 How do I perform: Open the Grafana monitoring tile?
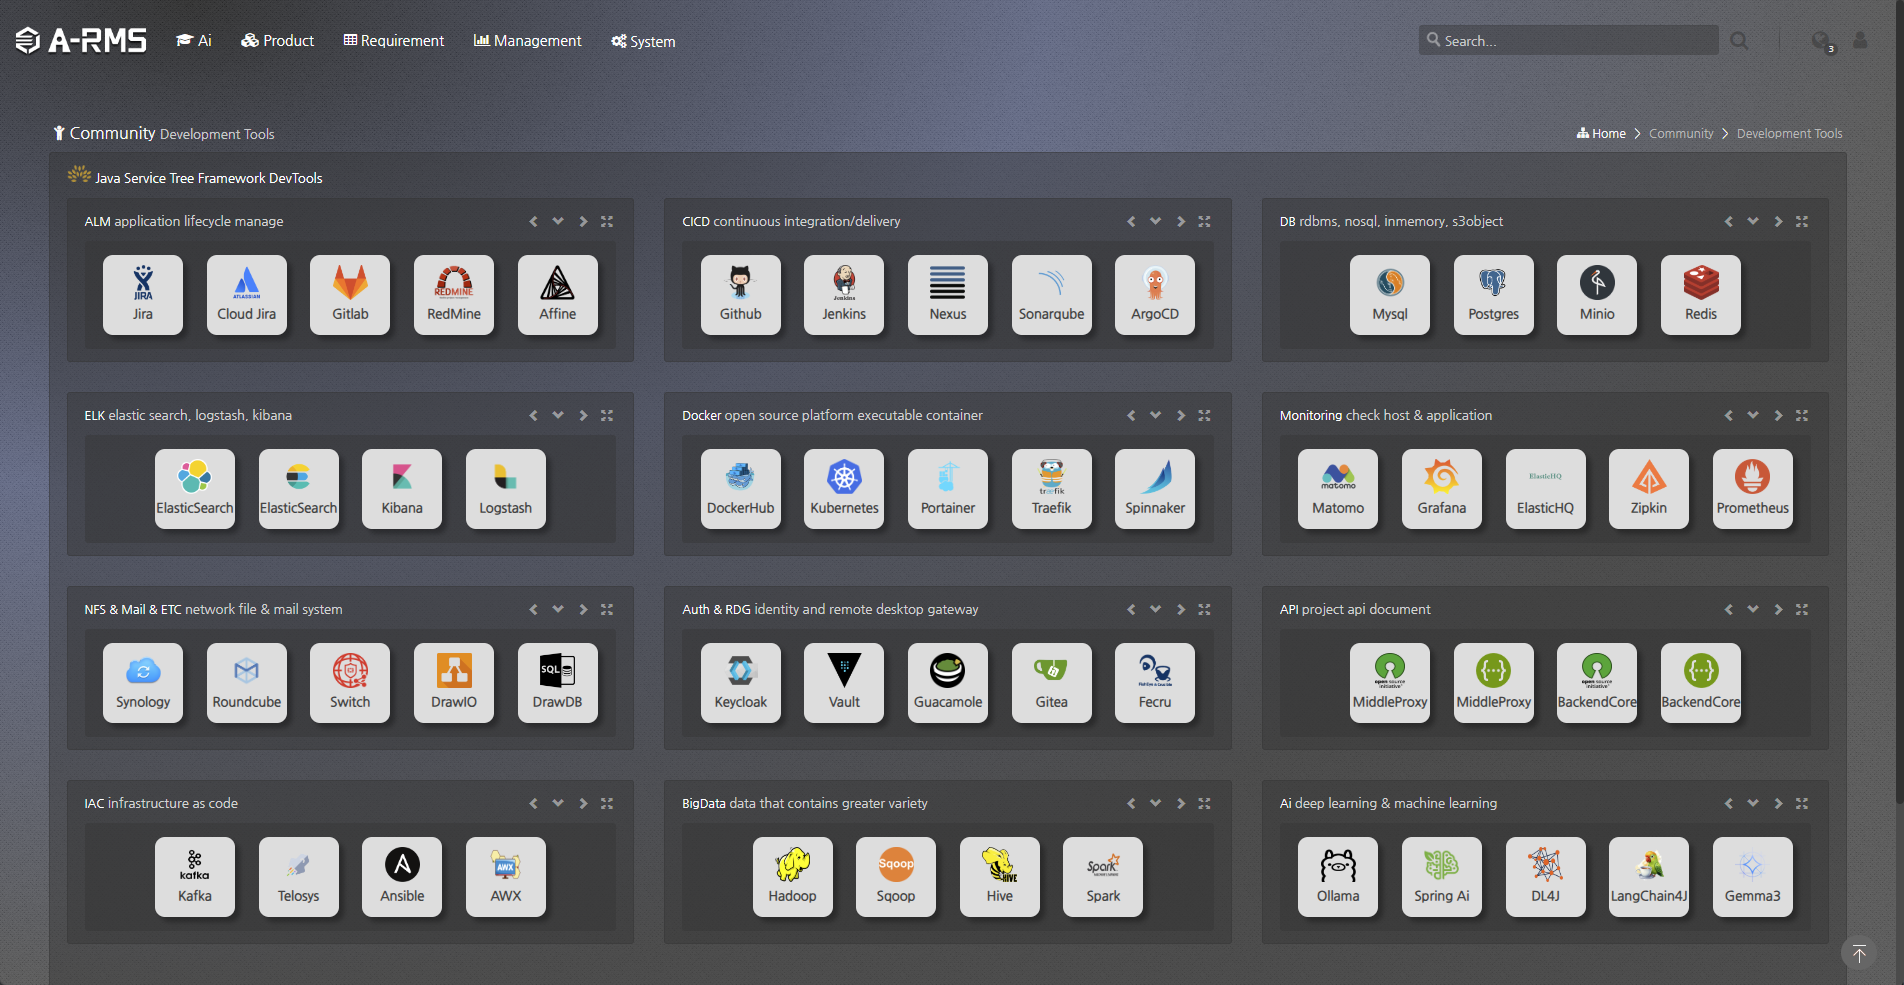tap(1441, 488)
